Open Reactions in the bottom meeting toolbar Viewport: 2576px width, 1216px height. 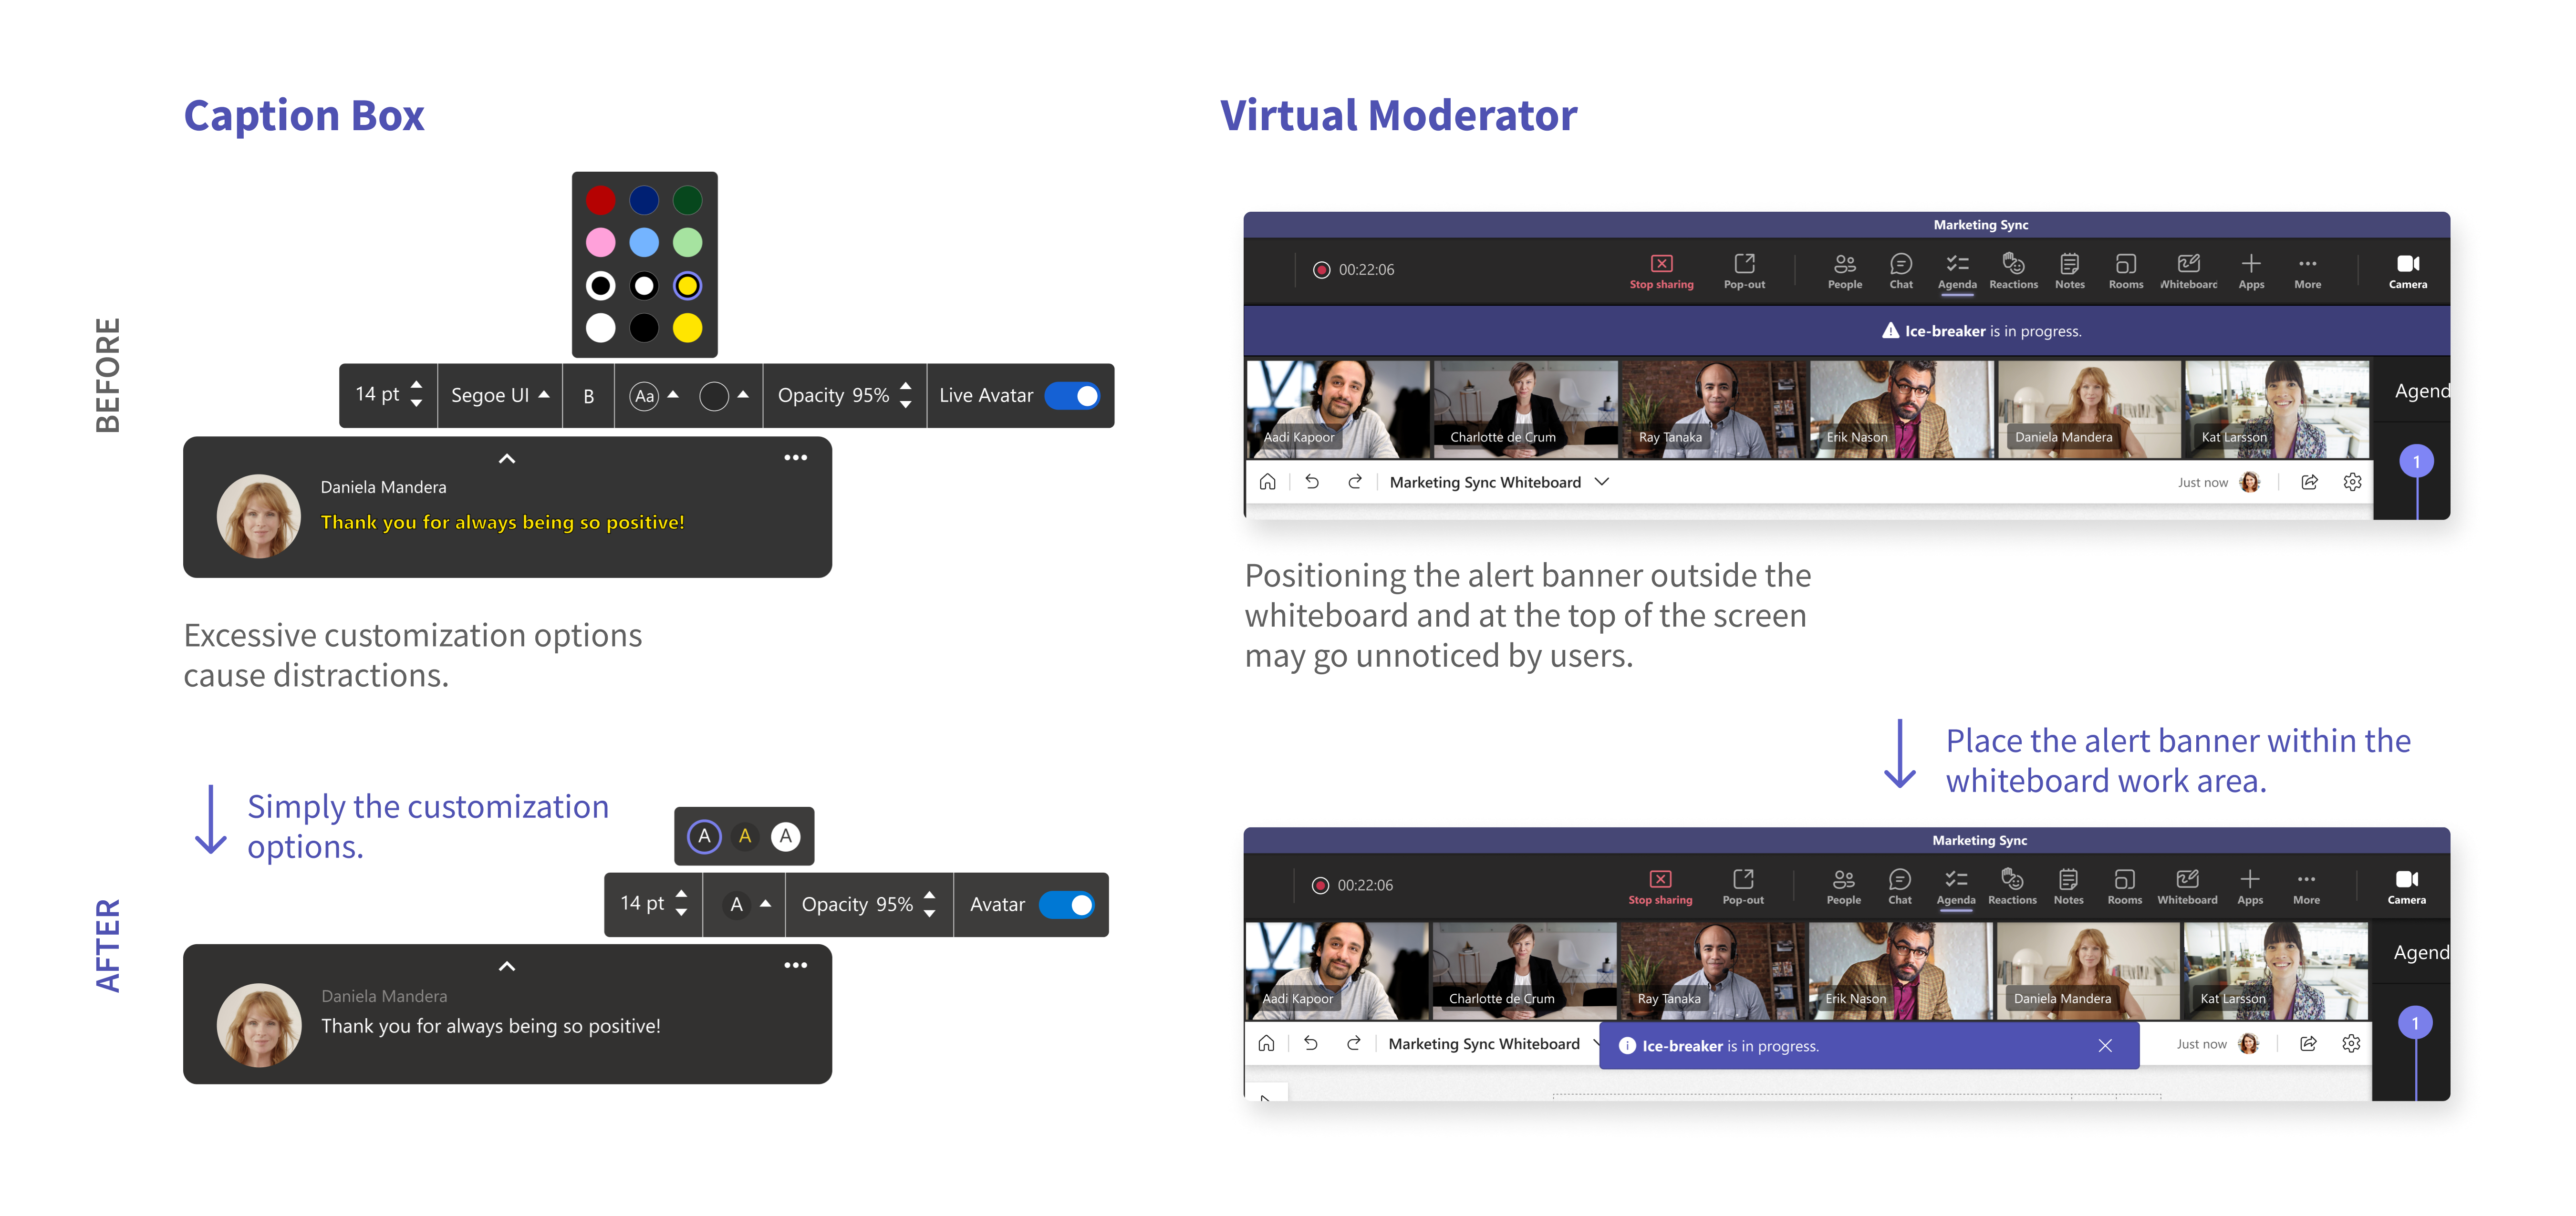[x=2012, y=887]
